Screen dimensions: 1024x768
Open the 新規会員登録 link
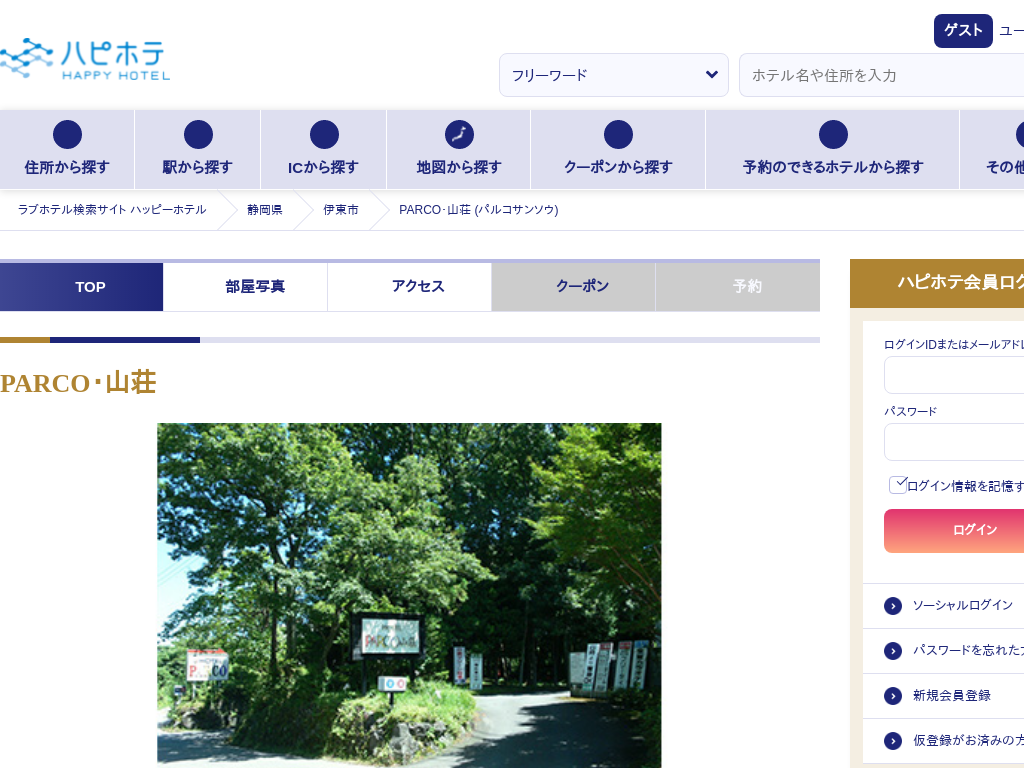952,696
